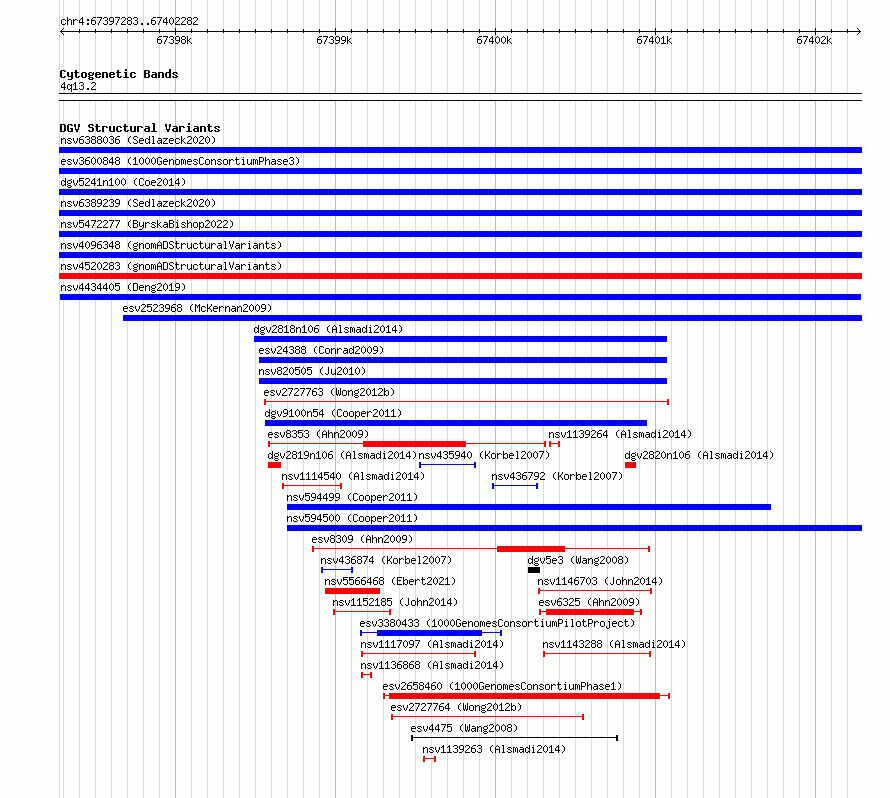
Task: Click esv8353 (Ahn2009) label
Action: tap(318, 434)
